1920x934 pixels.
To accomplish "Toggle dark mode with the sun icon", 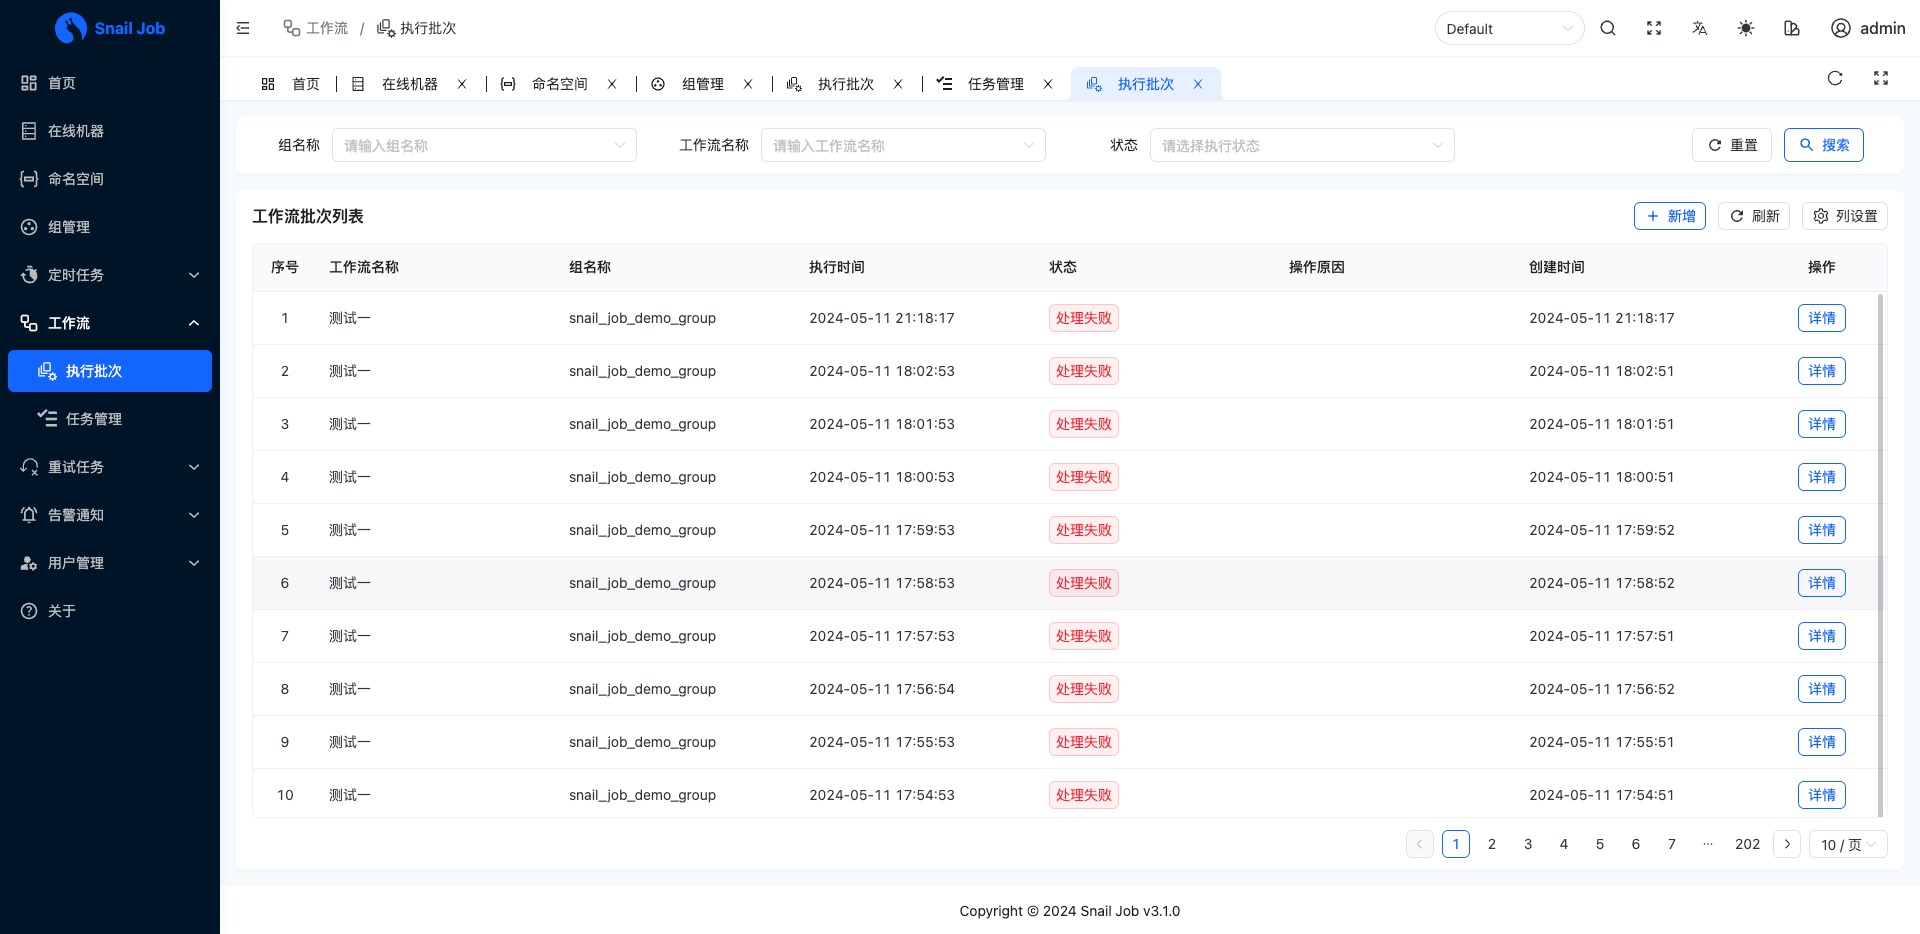I will coord(1746,28).
